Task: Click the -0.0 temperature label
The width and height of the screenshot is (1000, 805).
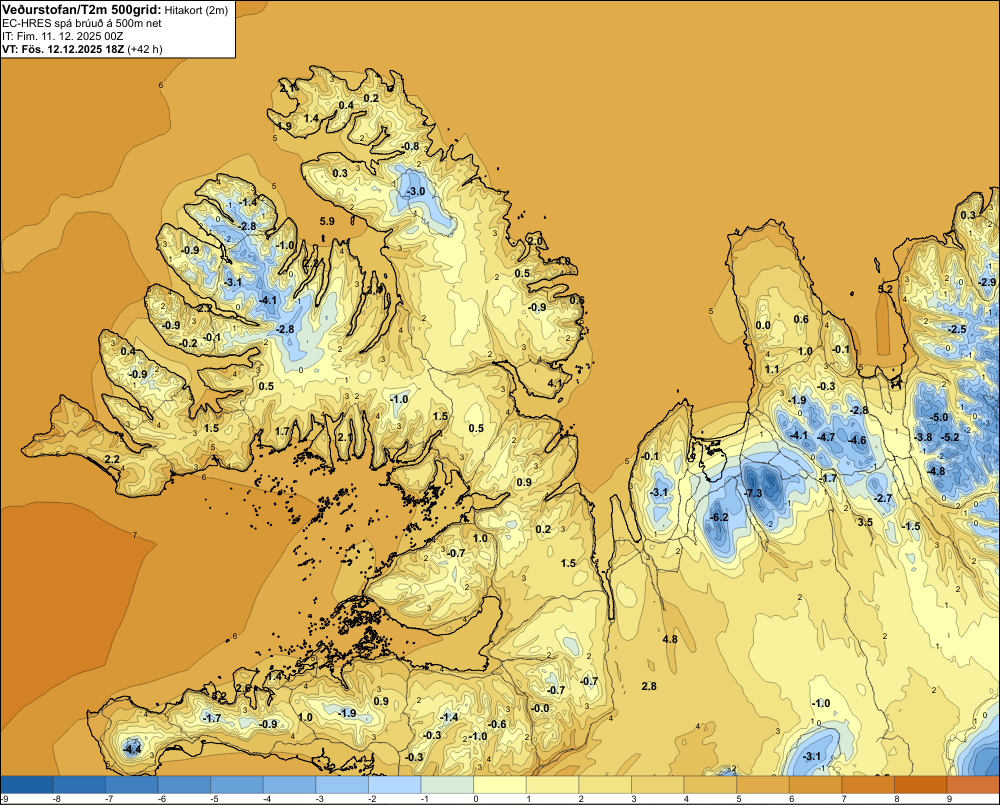Action: pos(540,708)
